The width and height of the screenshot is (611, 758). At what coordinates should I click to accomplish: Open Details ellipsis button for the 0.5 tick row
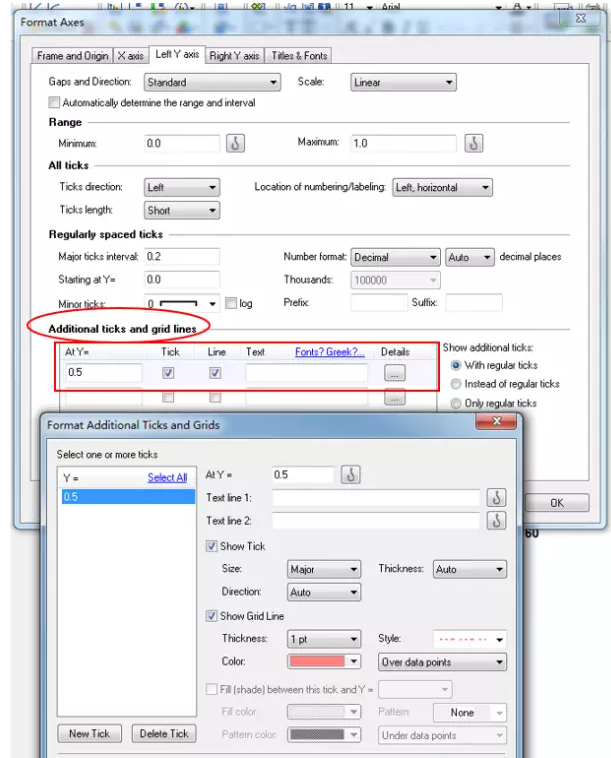click(x=395, y=373)
